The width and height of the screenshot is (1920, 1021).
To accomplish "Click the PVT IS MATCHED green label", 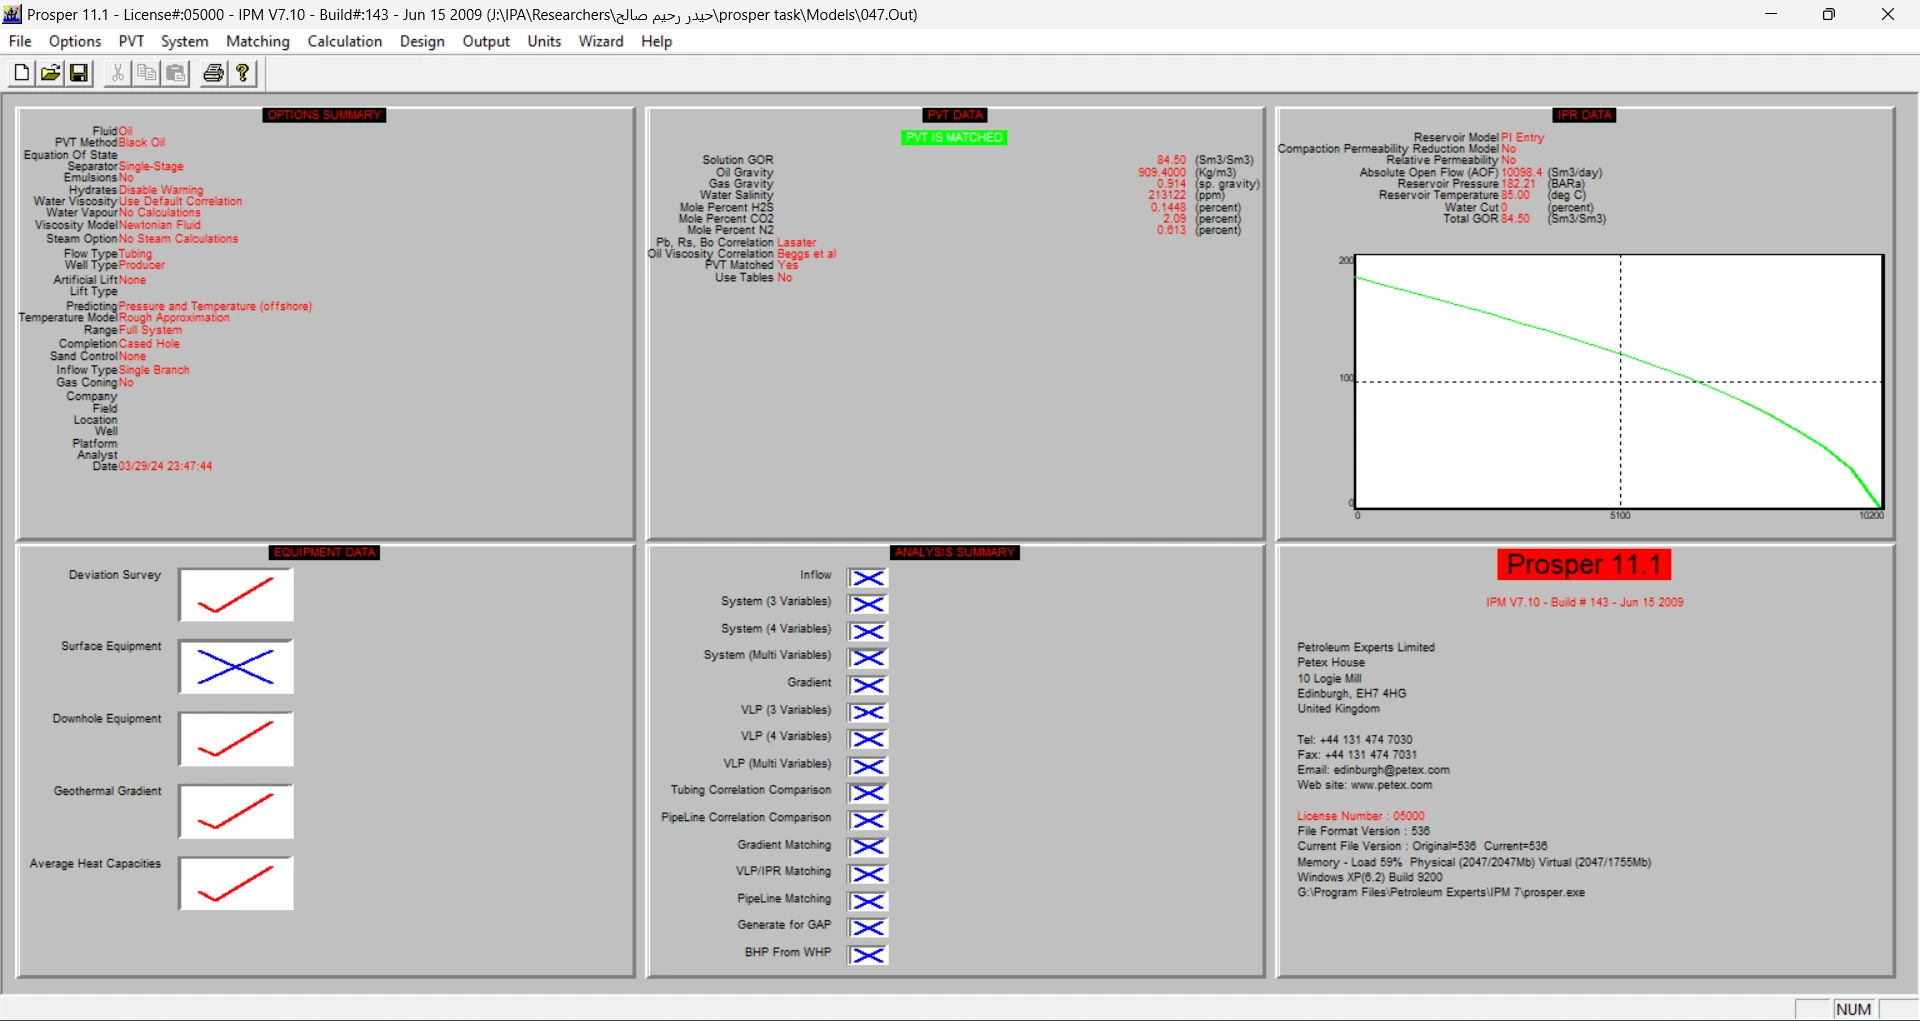I will click(954, 138).
